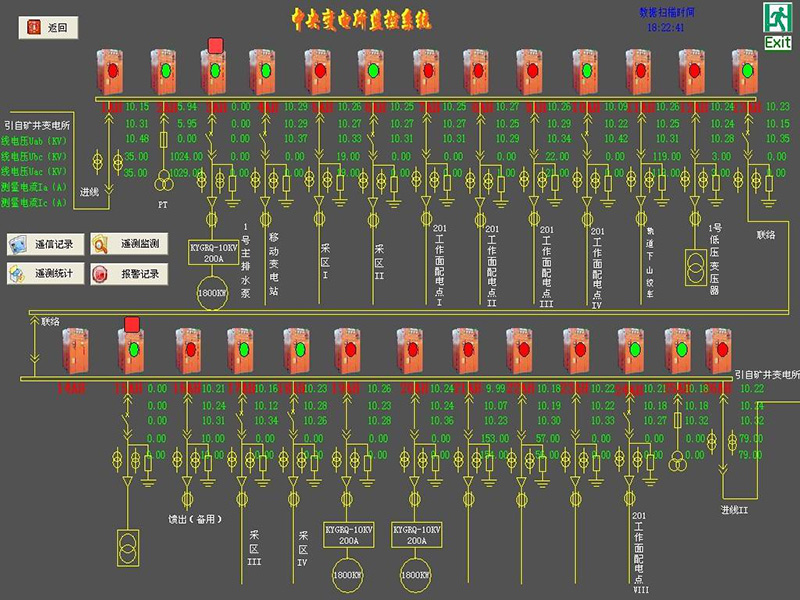Click the PT transformer symbol under 2AH
This screenshot has height=600, width=800.
(x=164, y=181)
